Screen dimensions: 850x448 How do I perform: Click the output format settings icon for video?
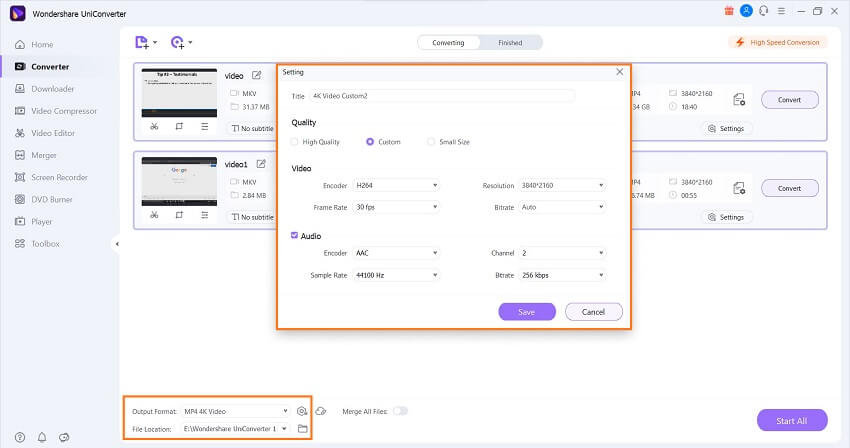click(739, 99)
